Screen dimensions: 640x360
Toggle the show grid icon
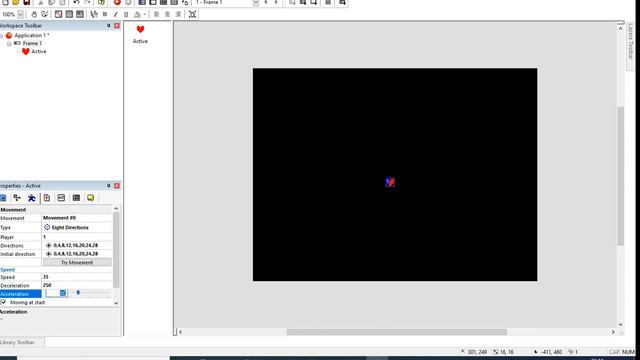tap(69, 14)
